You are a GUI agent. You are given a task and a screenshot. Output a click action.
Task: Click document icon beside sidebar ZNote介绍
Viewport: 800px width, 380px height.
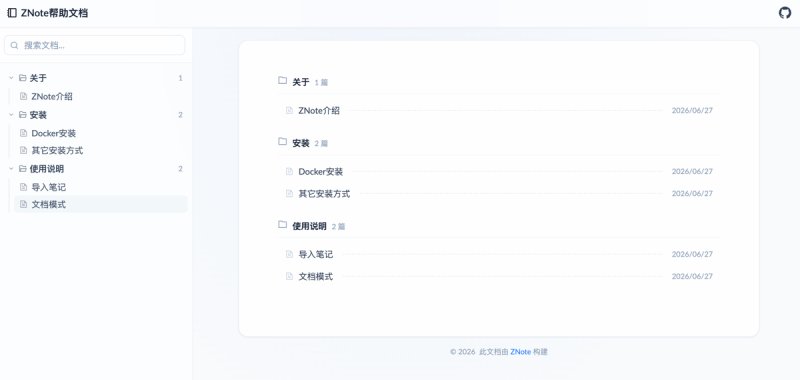click(23, 96)
